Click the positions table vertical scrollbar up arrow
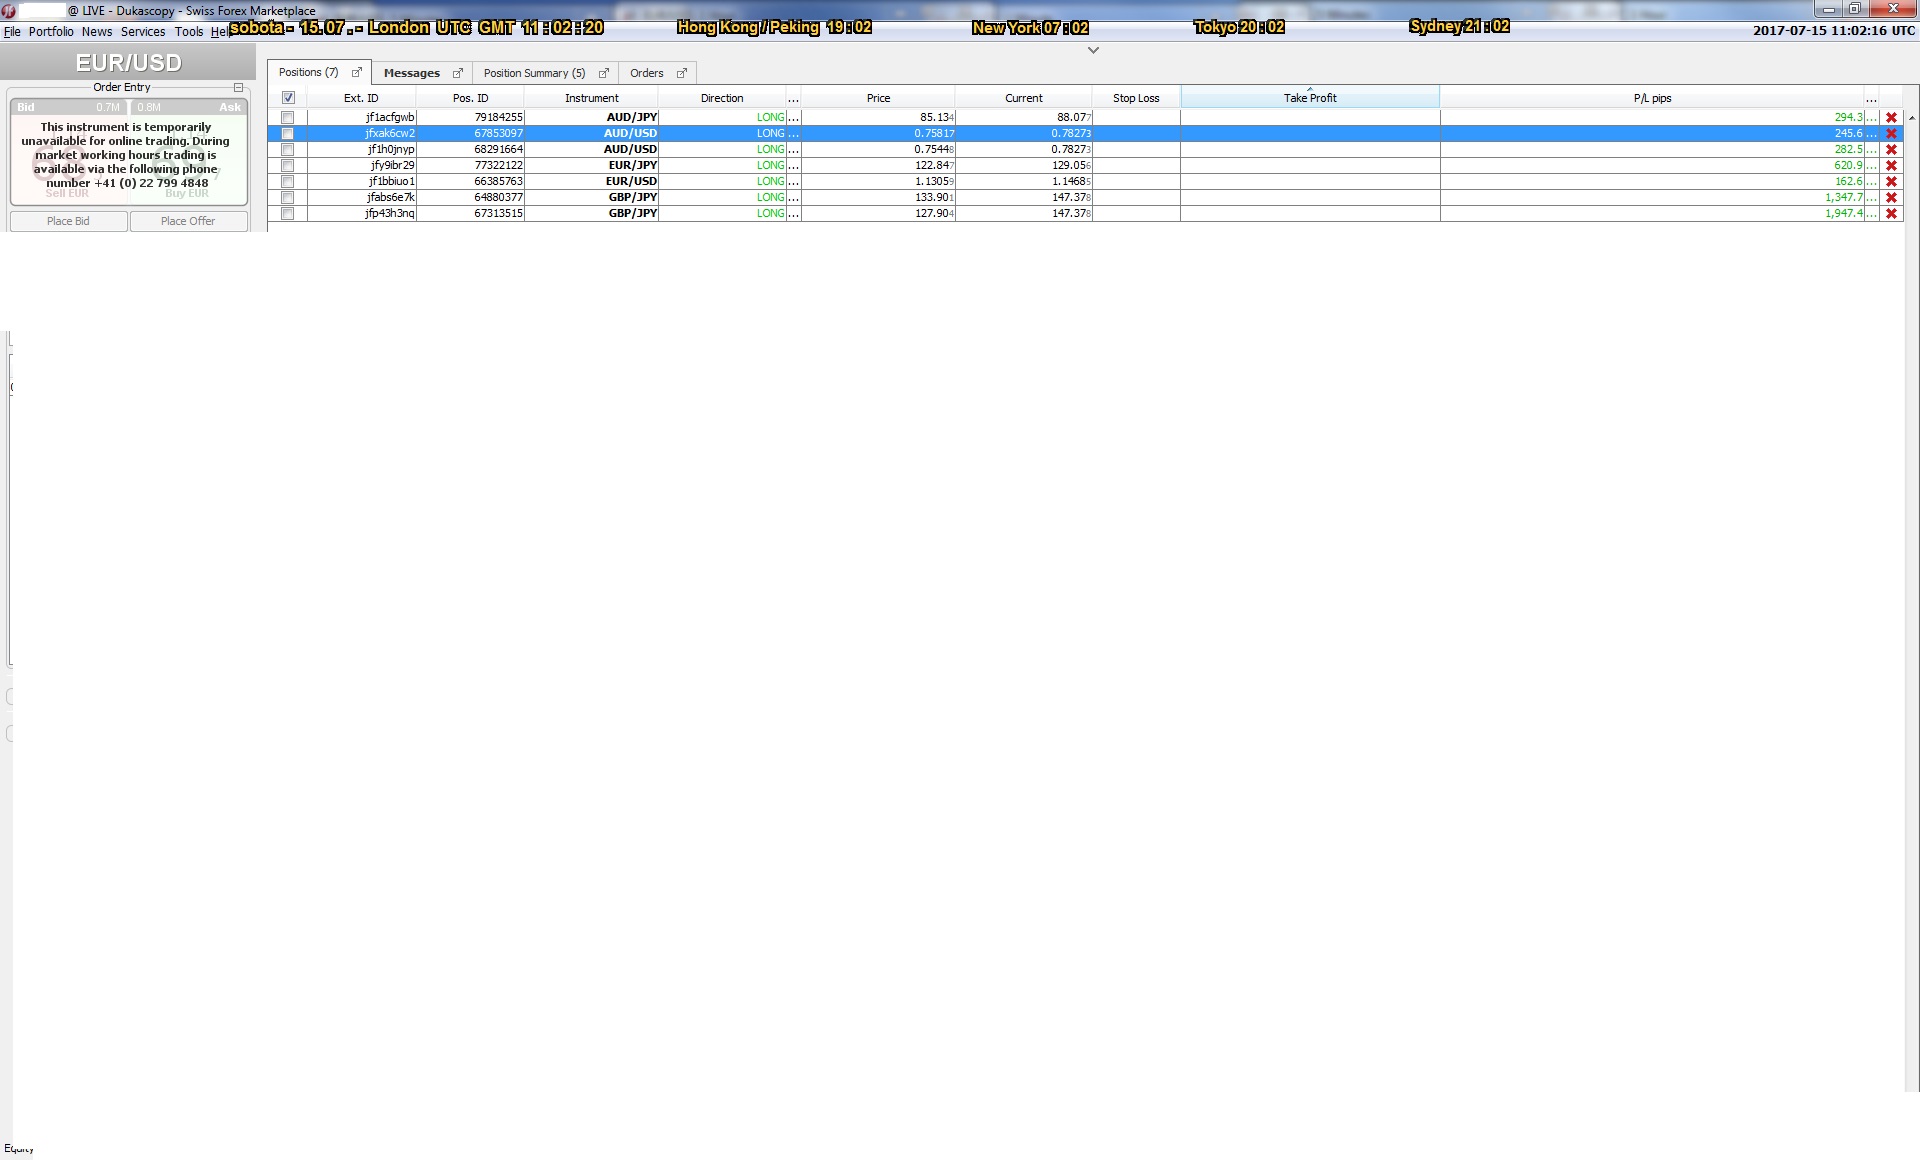 (x=1912, y=118)
